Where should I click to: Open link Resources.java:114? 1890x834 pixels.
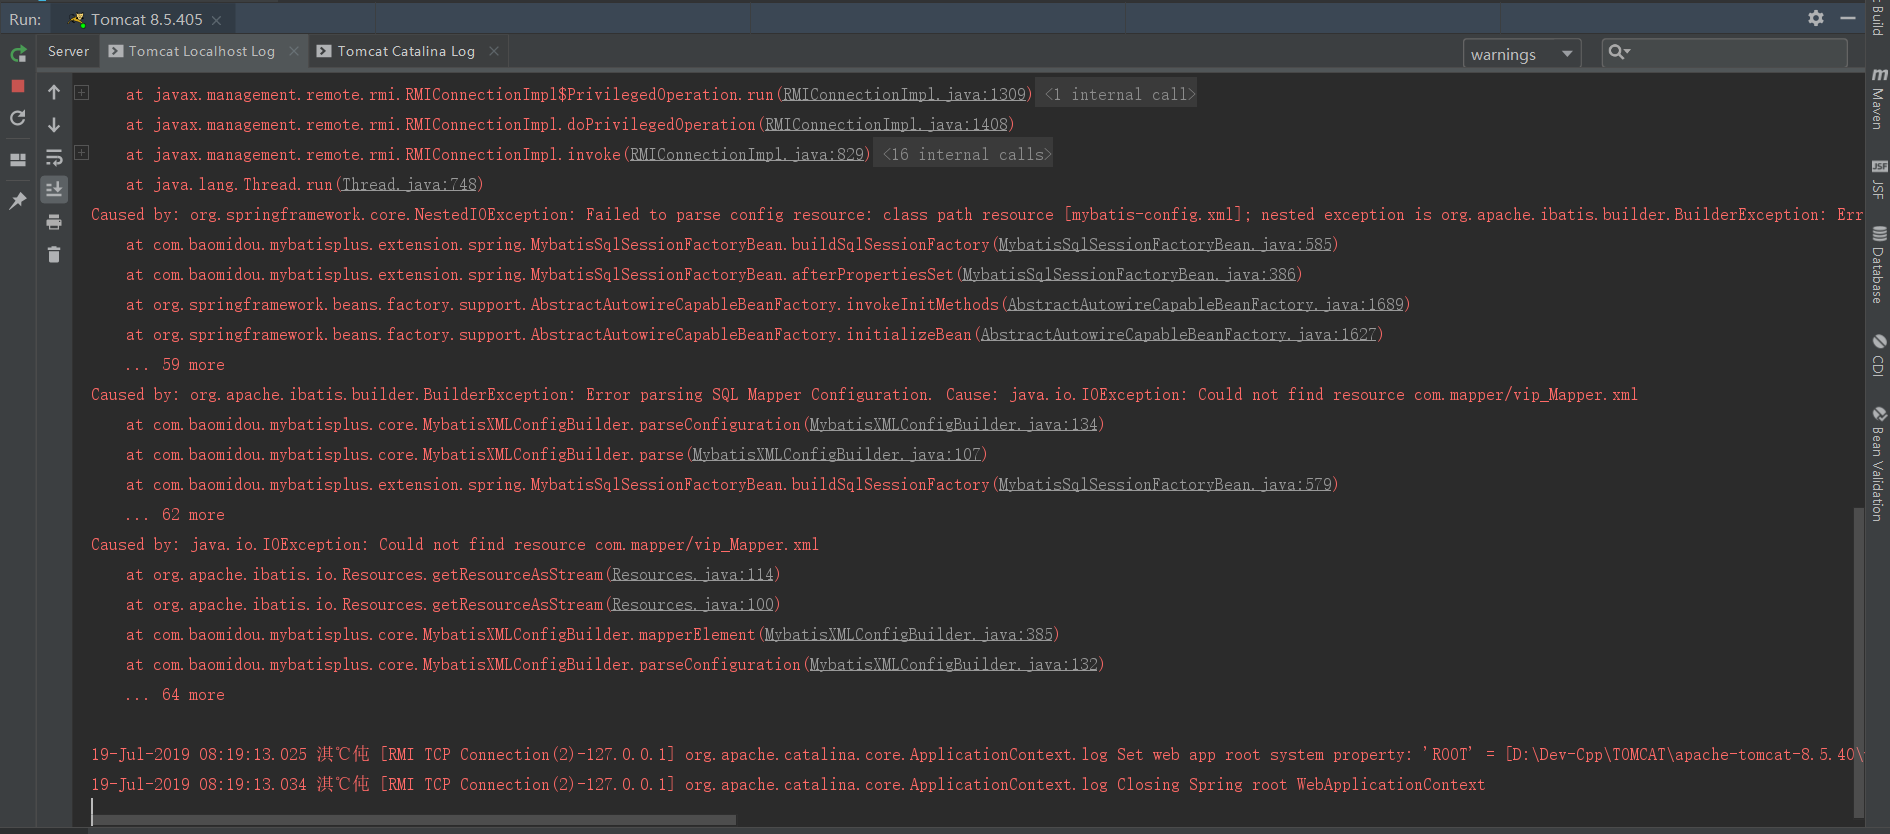point(693,574)
